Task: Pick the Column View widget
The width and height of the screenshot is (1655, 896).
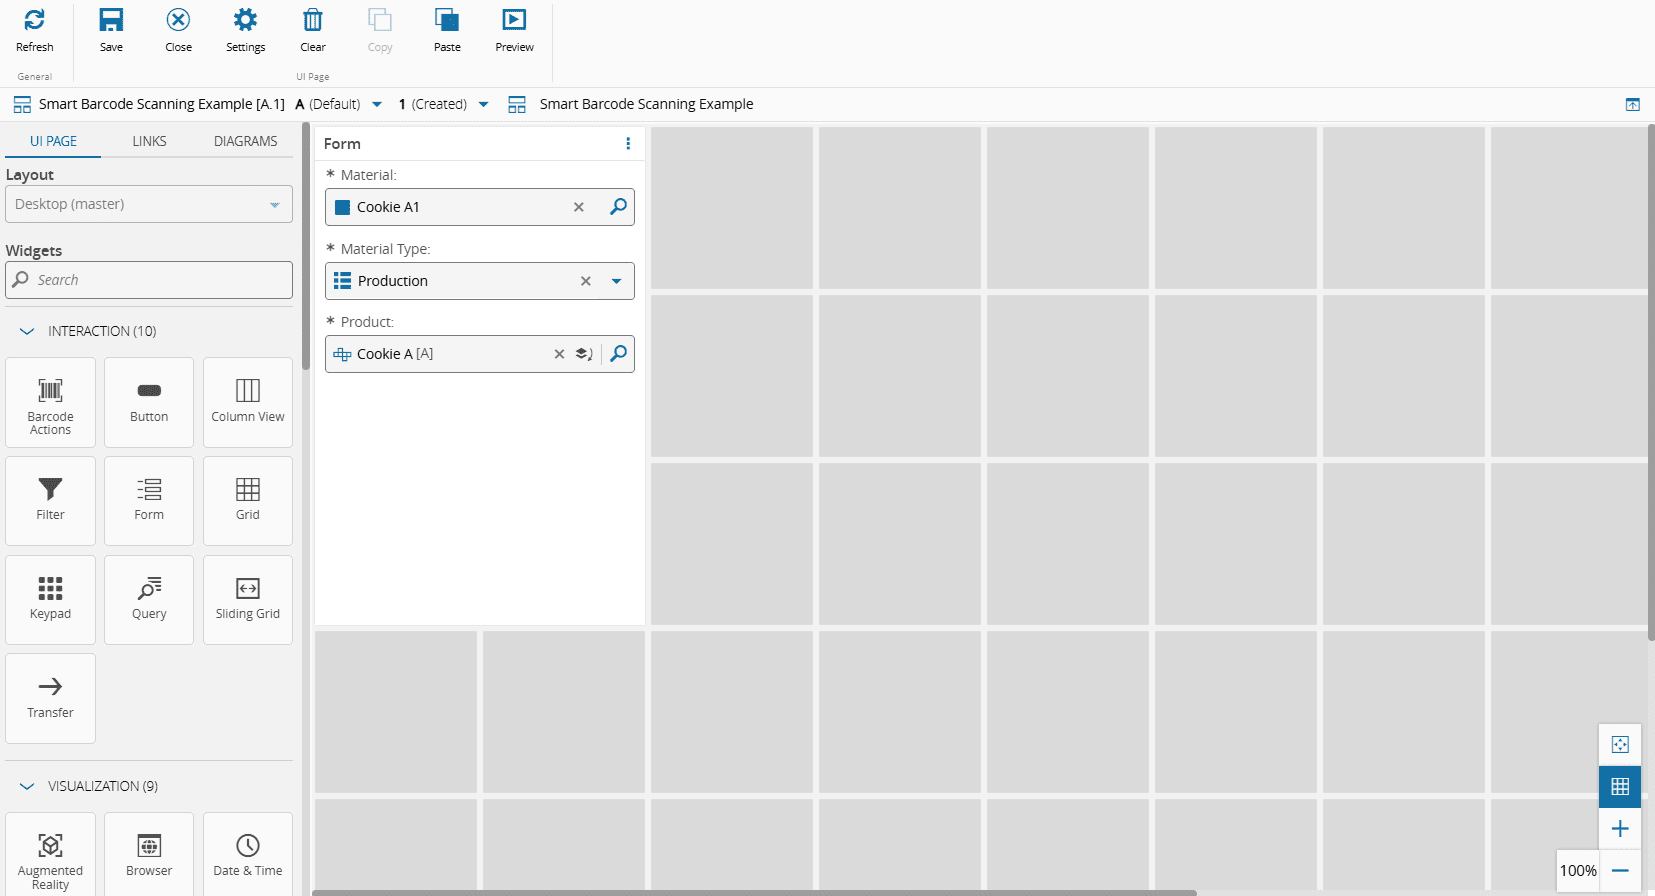Action: pyautogui.click(x=248, y=402)
